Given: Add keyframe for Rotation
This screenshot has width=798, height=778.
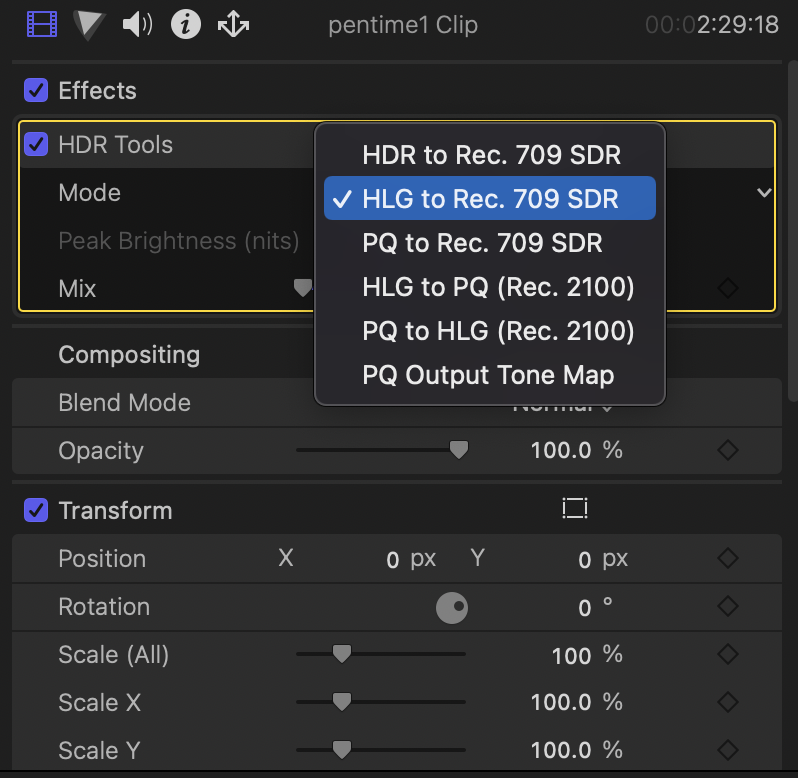Looking at the screenshot, I should [728, 606].
